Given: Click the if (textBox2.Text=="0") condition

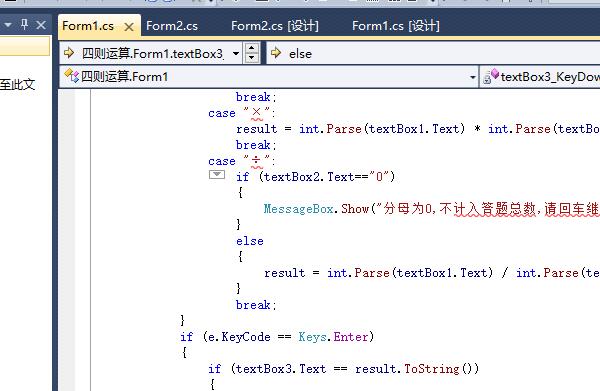Looking at the screenshot, I should pos(315,177).
